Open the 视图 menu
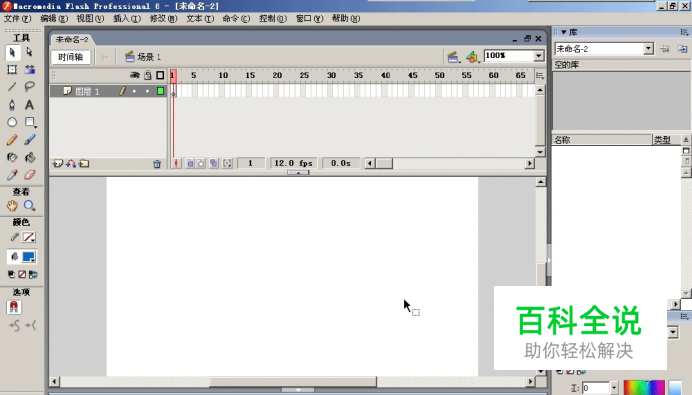This screenshot has width=692, height=395. click(x=90, y=19)
